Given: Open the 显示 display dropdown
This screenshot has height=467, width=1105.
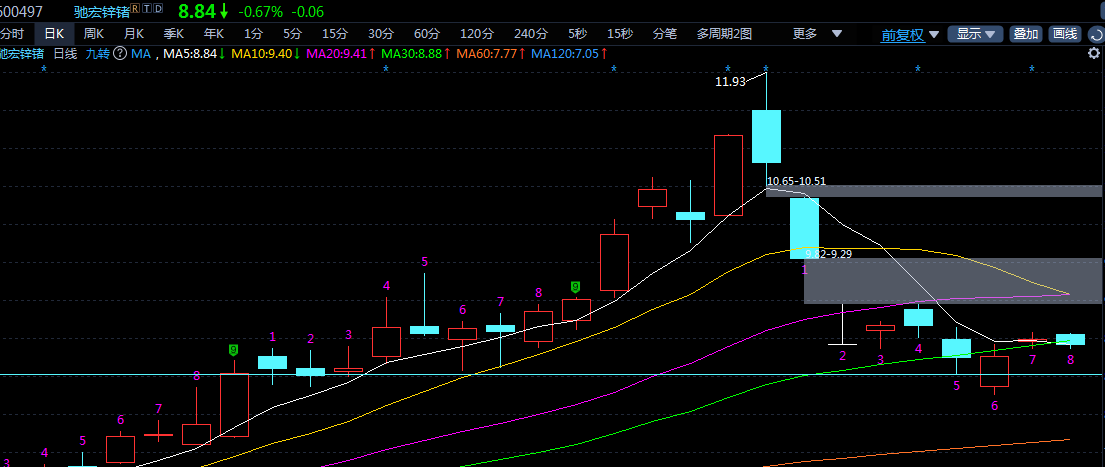Looking at the screenshot, I should (975, 34).
